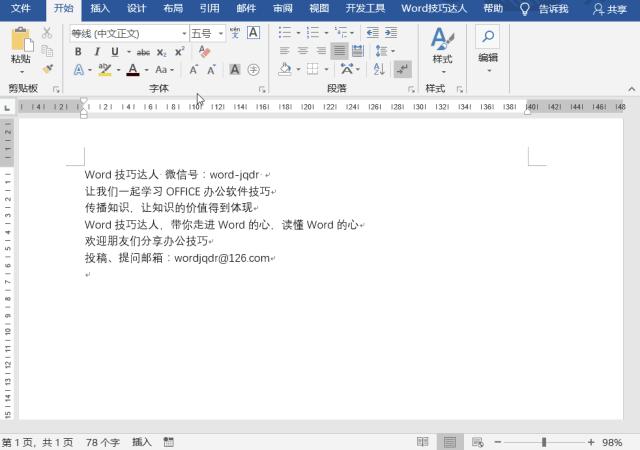Apply the text highlight color
Image resolution: width=640 pixels, height=450 pixels.
105,70
